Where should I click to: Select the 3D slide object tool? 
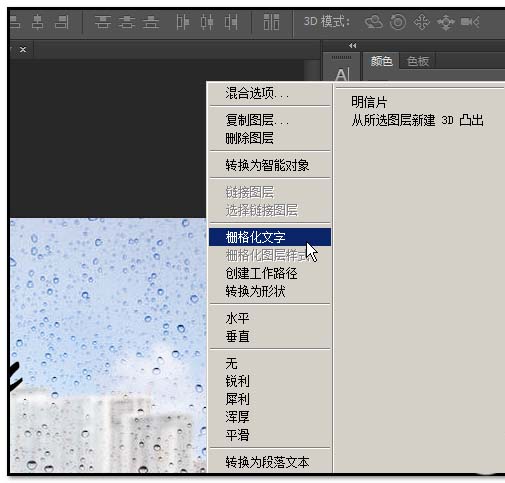point(446,23)
